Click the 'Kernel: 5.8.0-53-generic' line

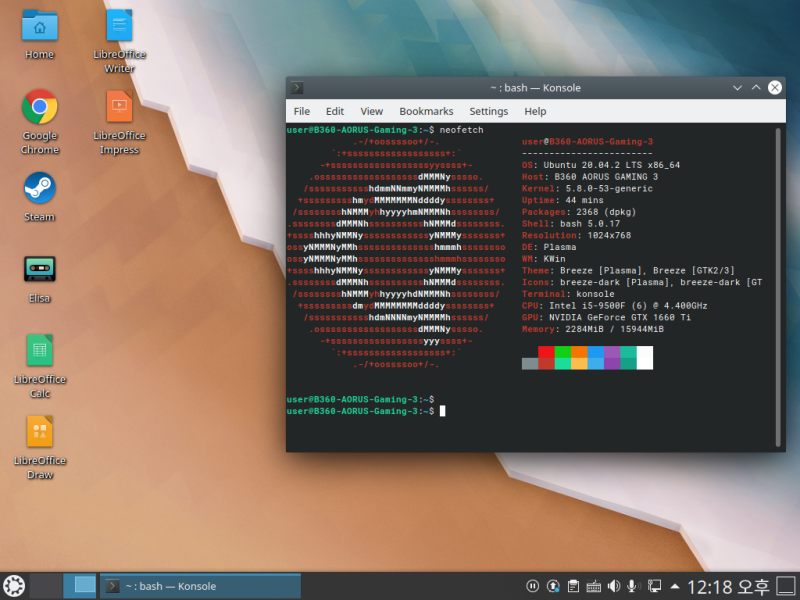point(587,188)
